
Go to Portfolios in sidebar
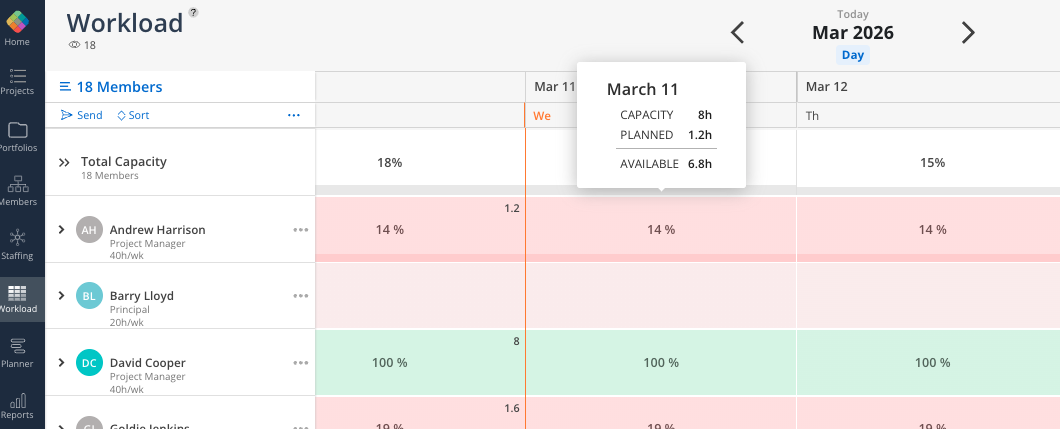[17, 136]
